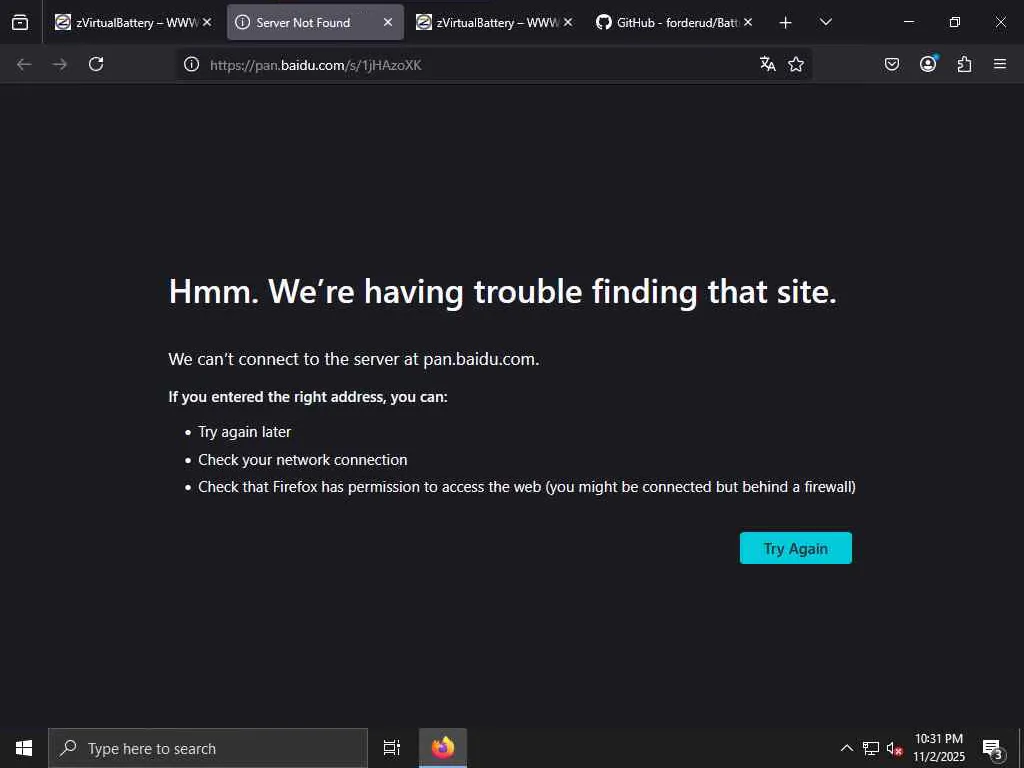1024x768 pixels.
Task: Open the Windows Start menu
Action: [x=24, y=748]
